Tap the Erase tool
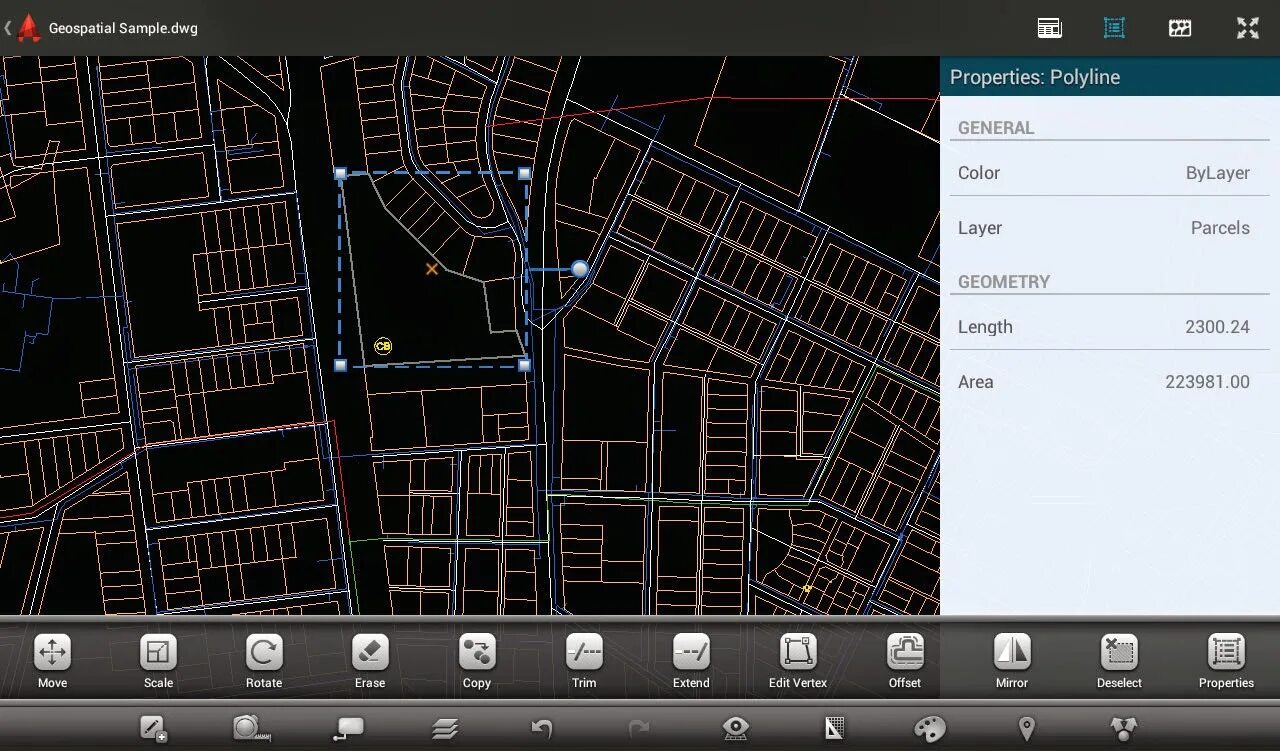Image resolution: width=1280 pixels, height=752 pixels. 370,661
